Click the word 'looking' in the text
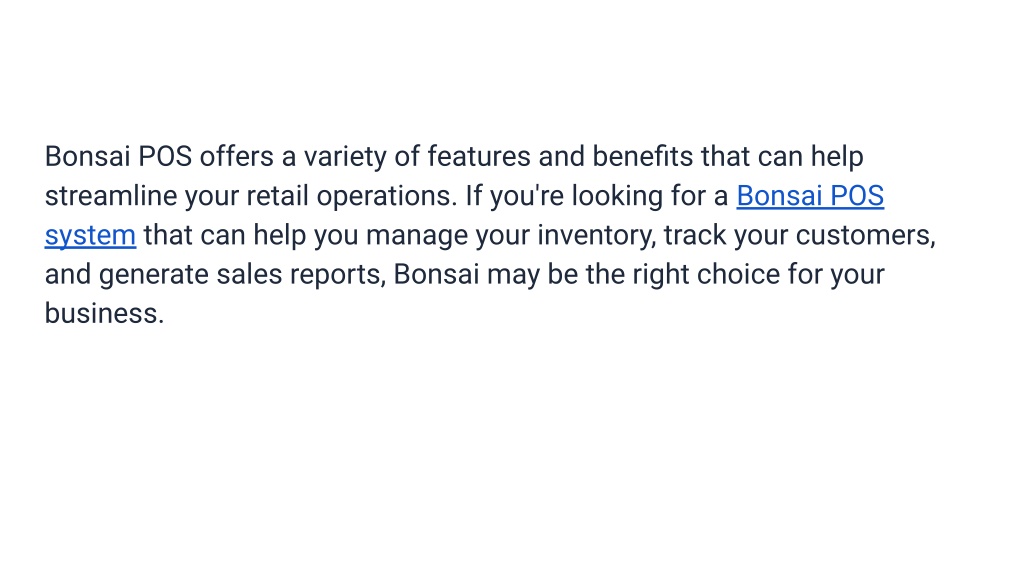The image size is (1024, 576). coord(617,197)
